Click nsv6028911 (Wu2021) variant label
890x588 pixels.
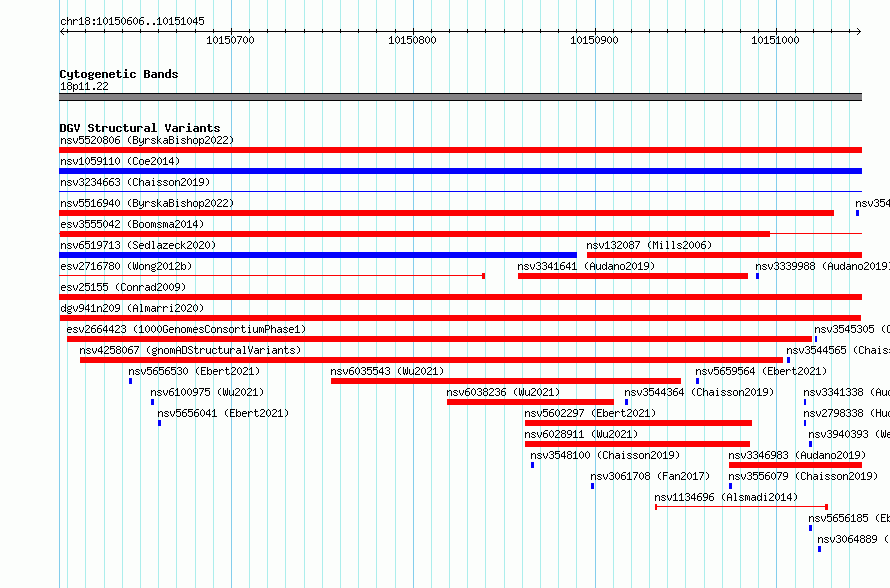pos(581,434)
